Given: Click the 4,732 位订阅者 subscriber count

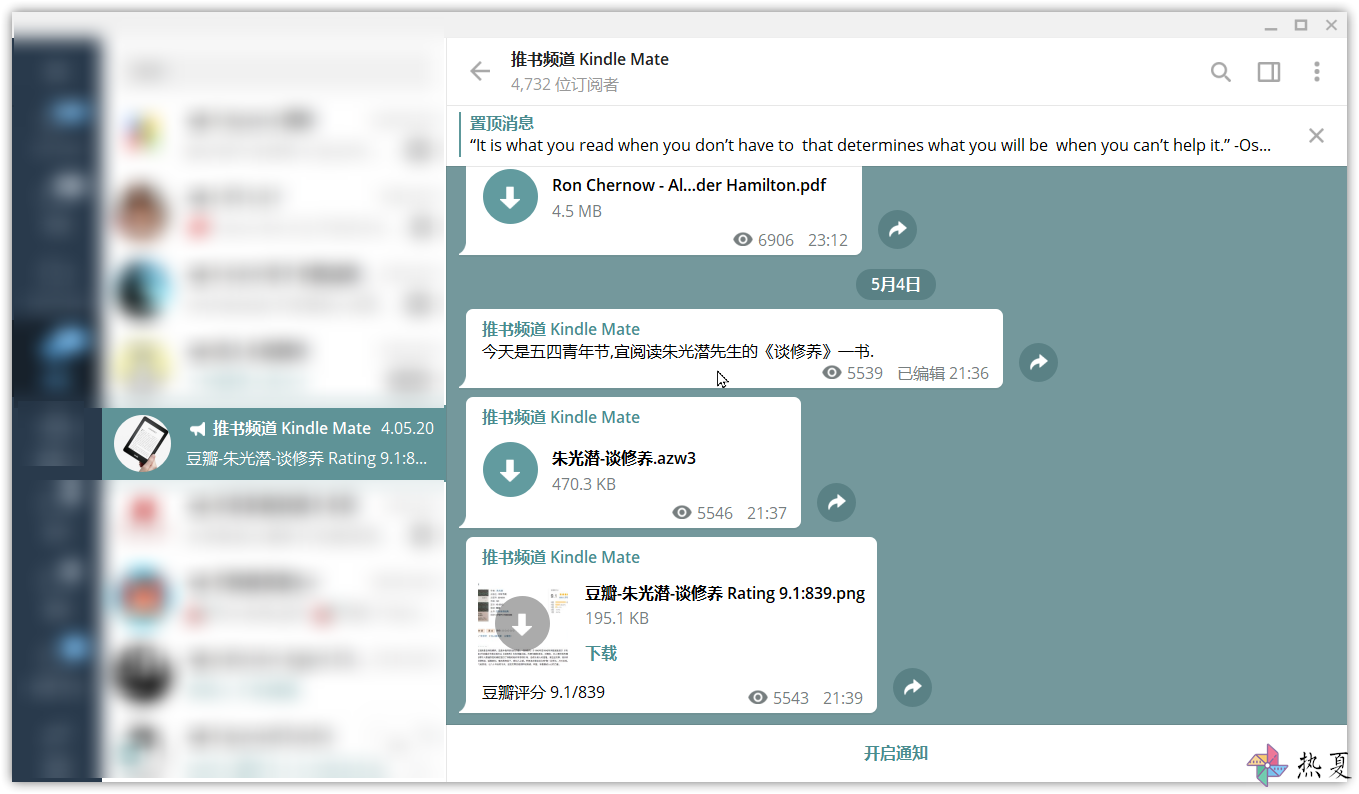Looking at the screenshot, I should 564,85.
